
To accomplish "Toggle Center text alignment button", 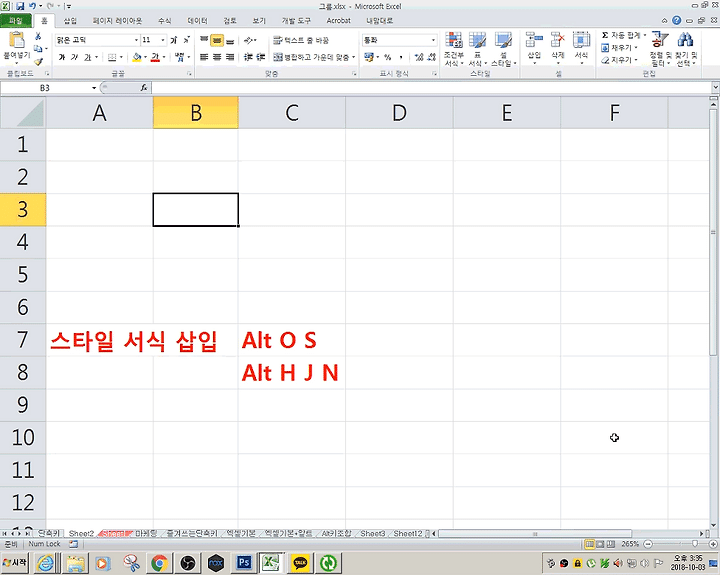I will click(x=217, y=57).
